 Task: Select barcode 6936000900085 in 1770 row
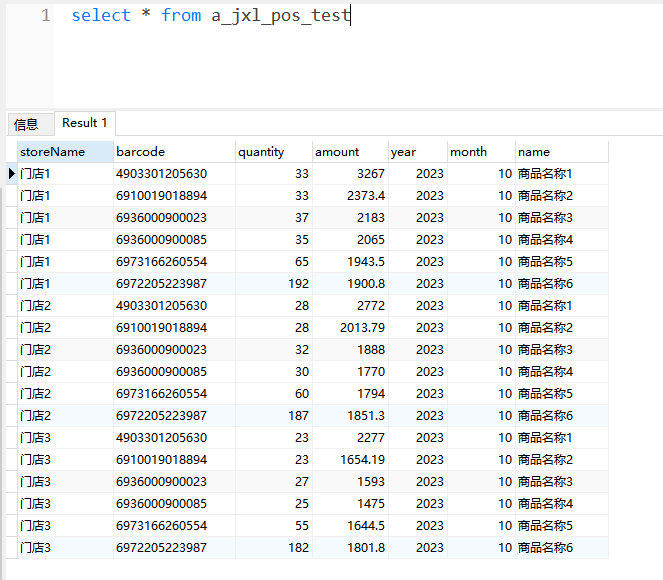pos(174,372)
